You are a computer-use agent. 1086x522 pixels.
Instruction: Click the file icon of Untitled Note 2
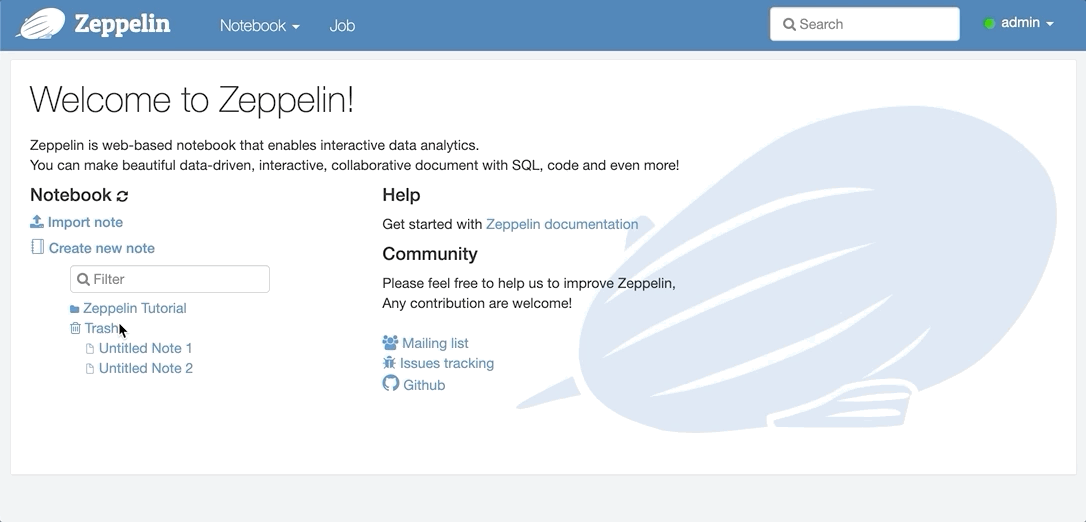pos(89,369)
